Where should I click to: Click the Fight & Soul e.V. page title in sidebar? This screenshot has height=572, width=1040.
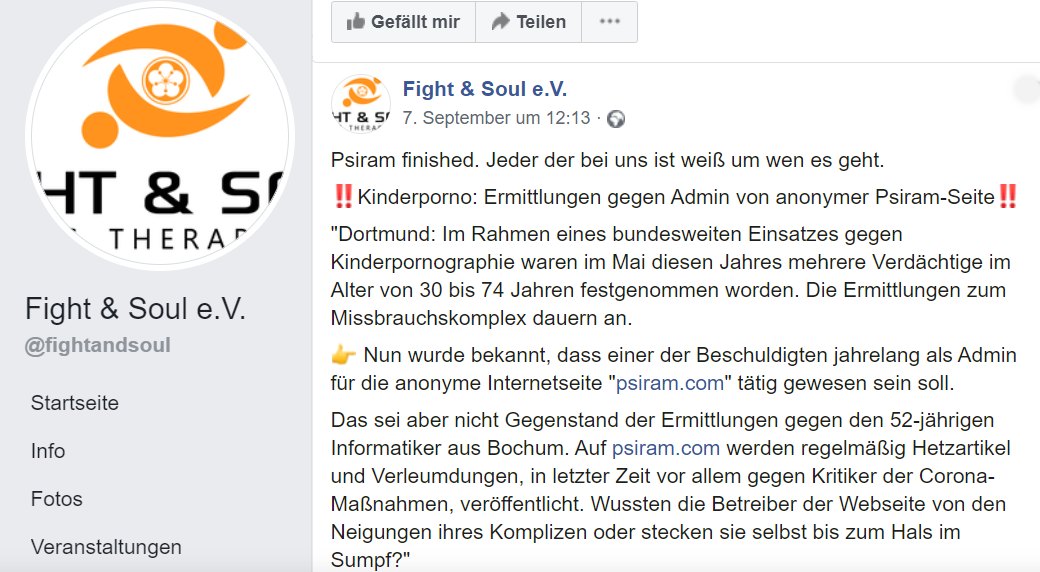coord(135,308)
